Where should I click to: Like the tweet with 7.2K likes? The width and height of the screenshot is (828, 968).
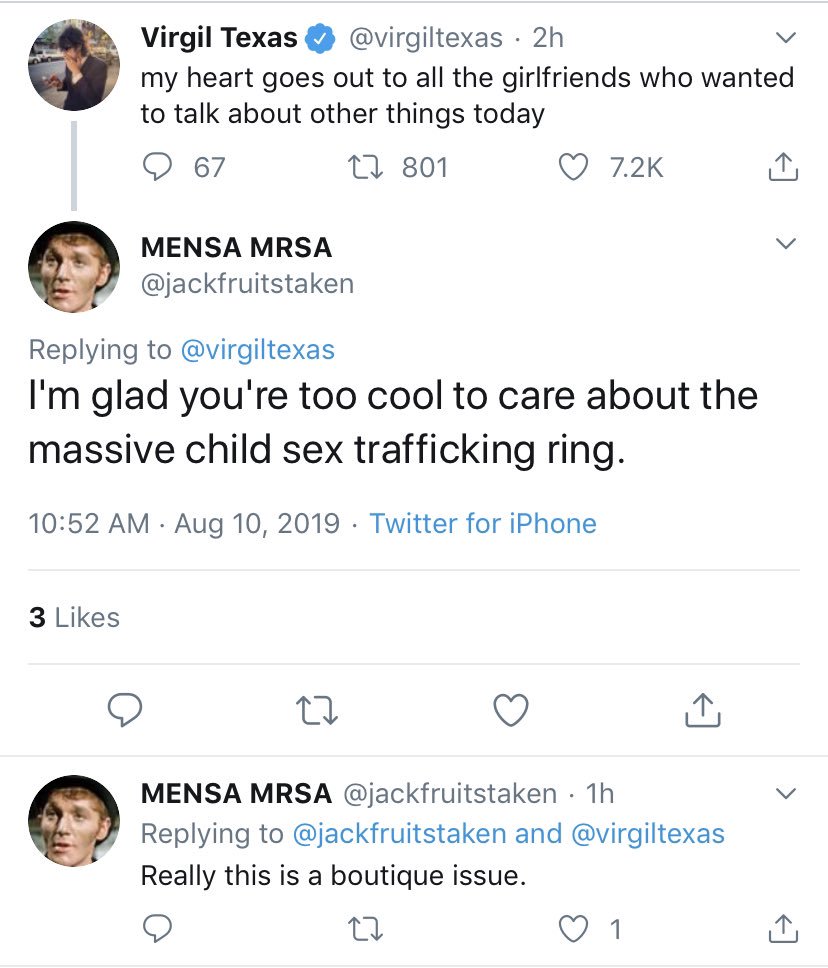pos(573,167)
